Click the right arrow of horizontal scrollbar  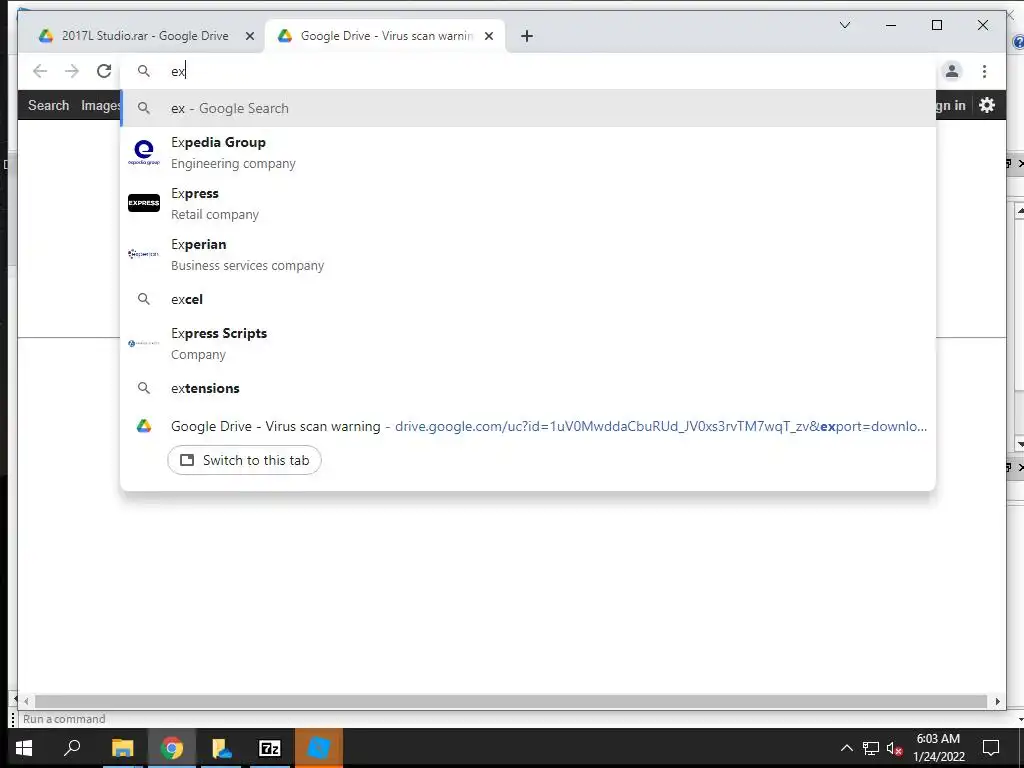(x=997, y=701)
